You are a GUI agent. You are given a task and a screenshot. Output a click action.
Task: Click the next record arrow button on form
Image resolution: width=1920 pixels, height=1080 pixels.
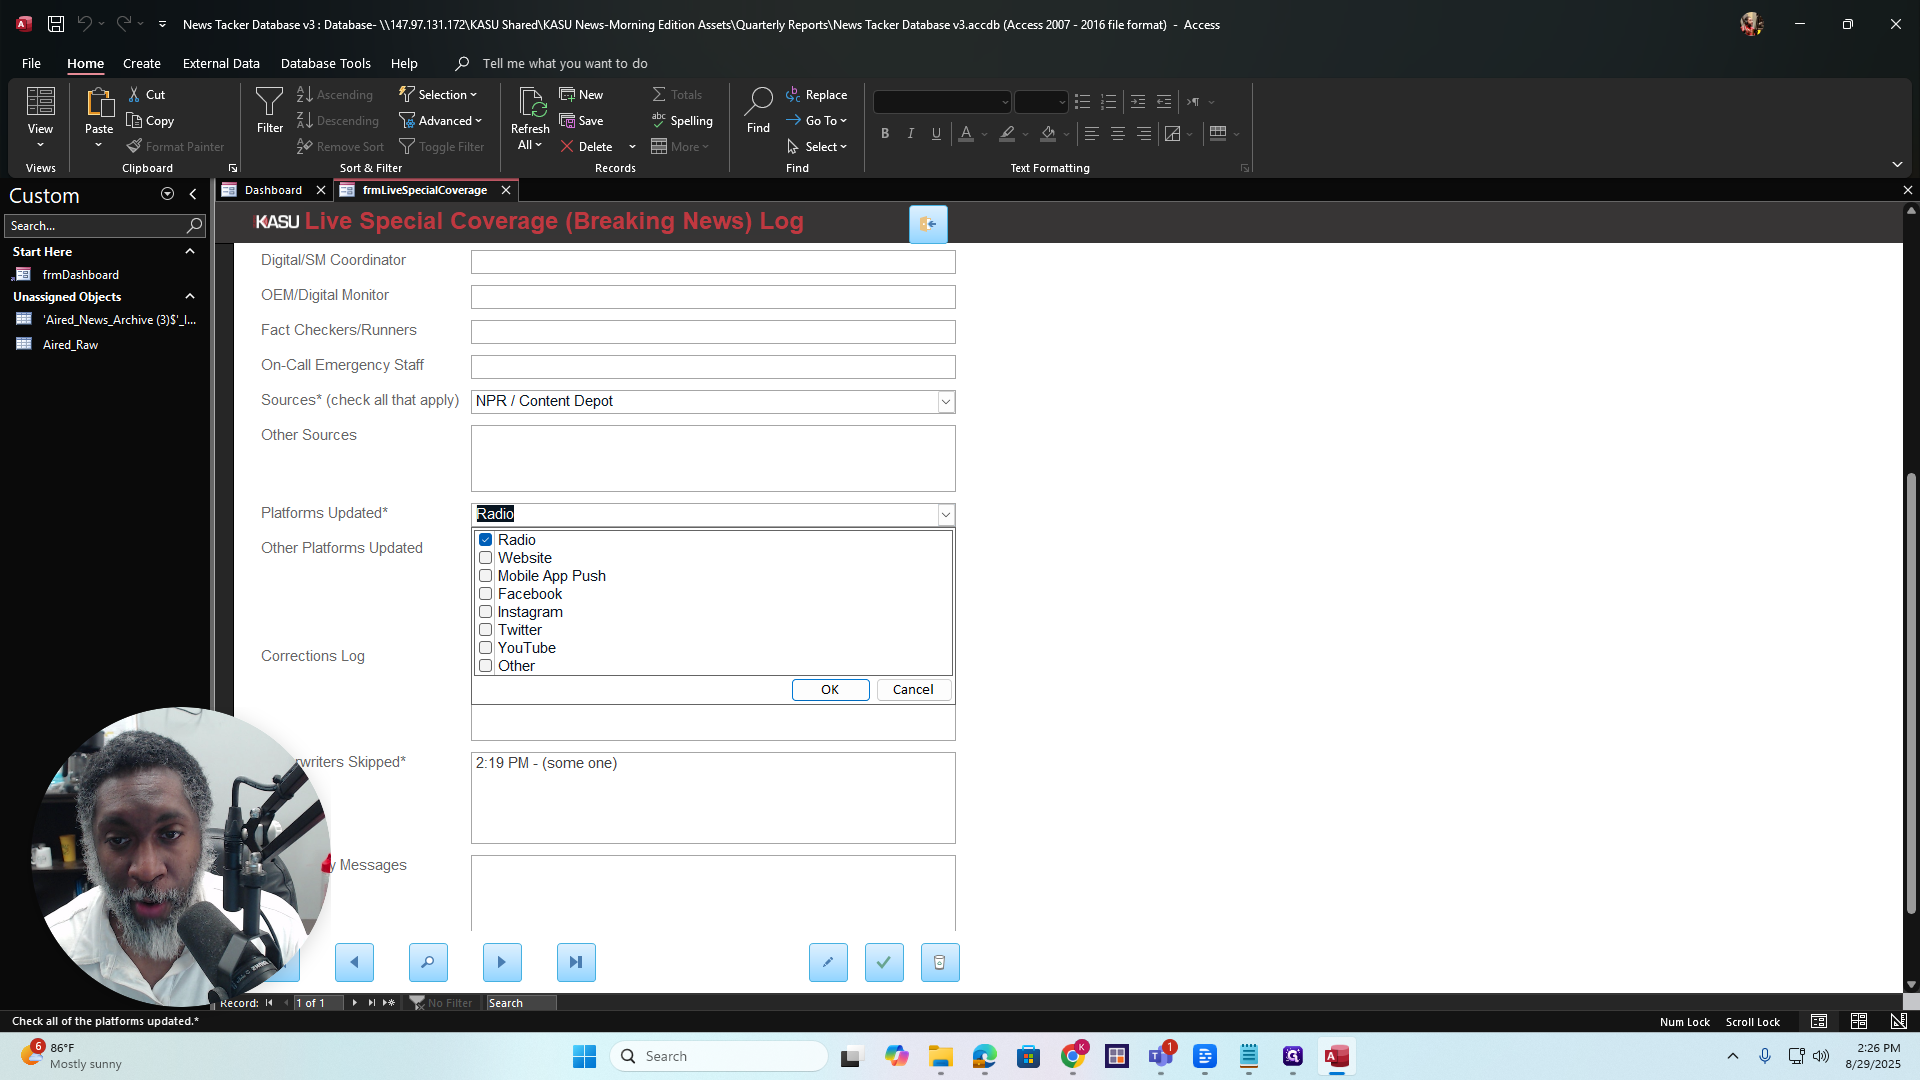(502, 962)
